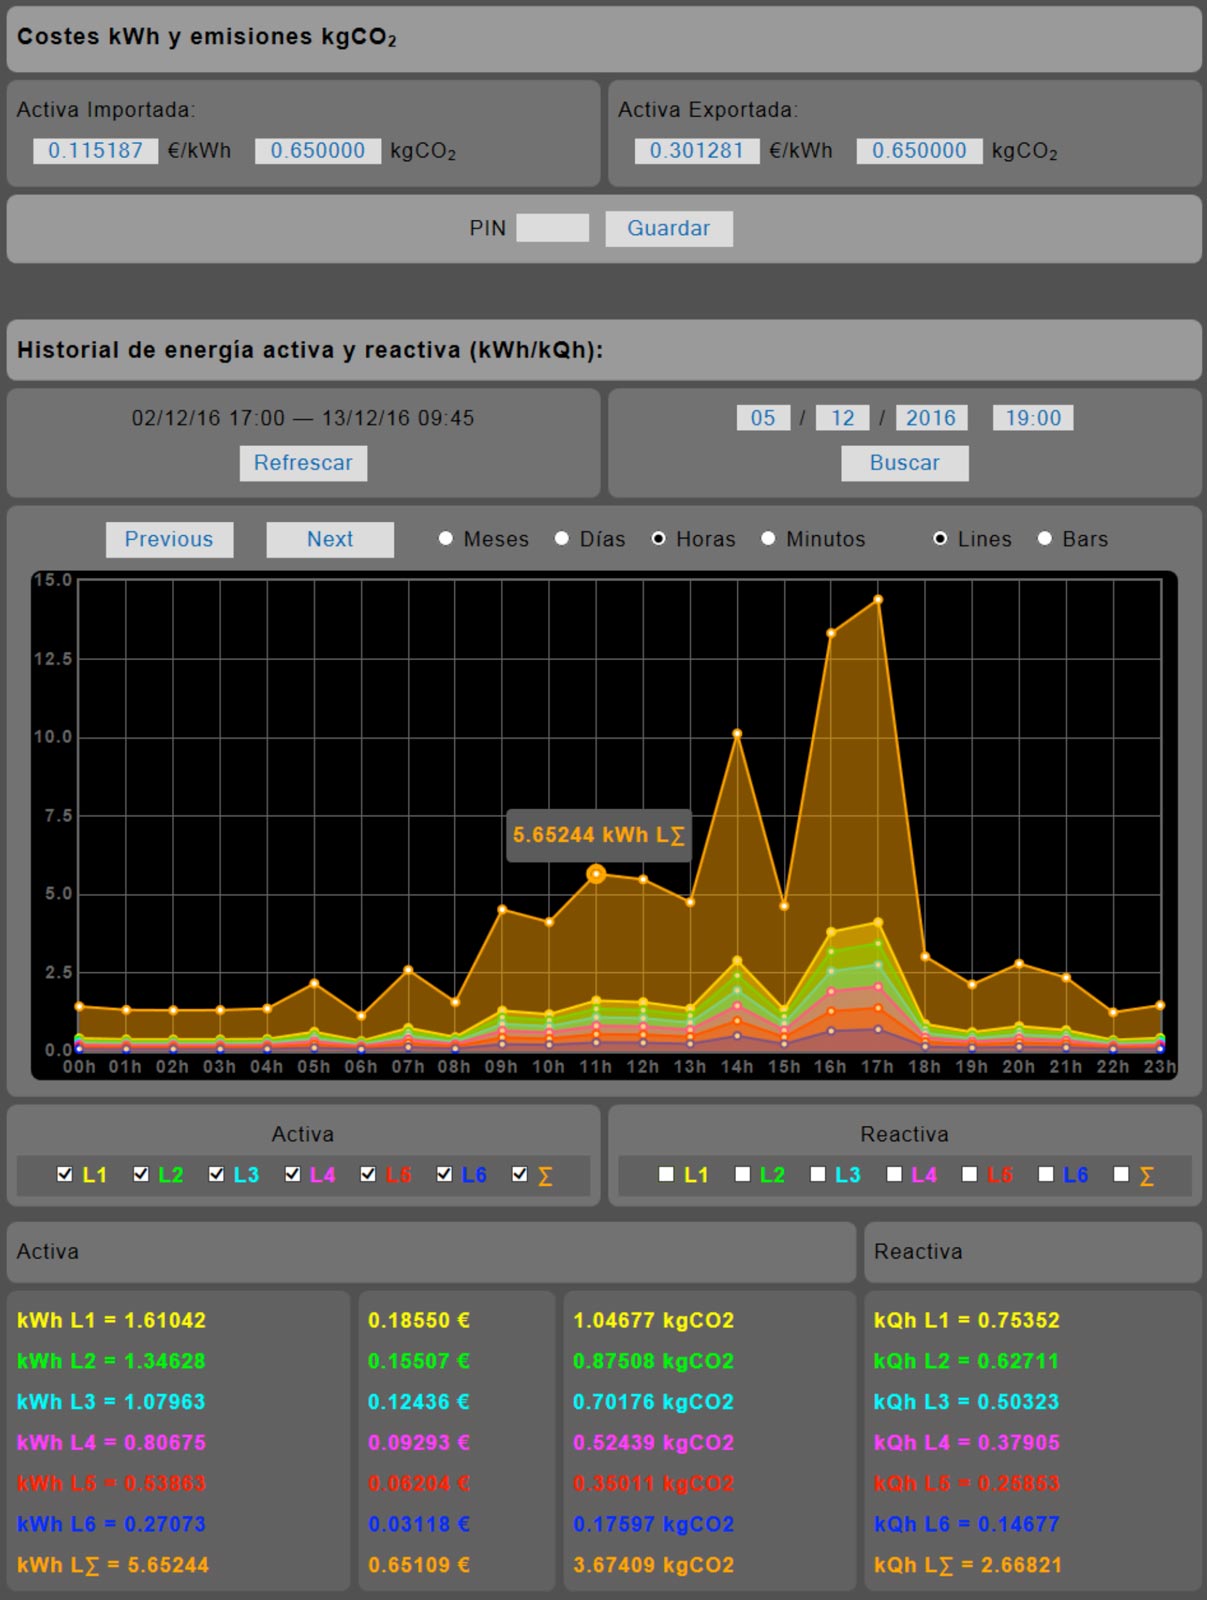
Task: Choose Bars chart style
Action: (x=1044, y=539)
